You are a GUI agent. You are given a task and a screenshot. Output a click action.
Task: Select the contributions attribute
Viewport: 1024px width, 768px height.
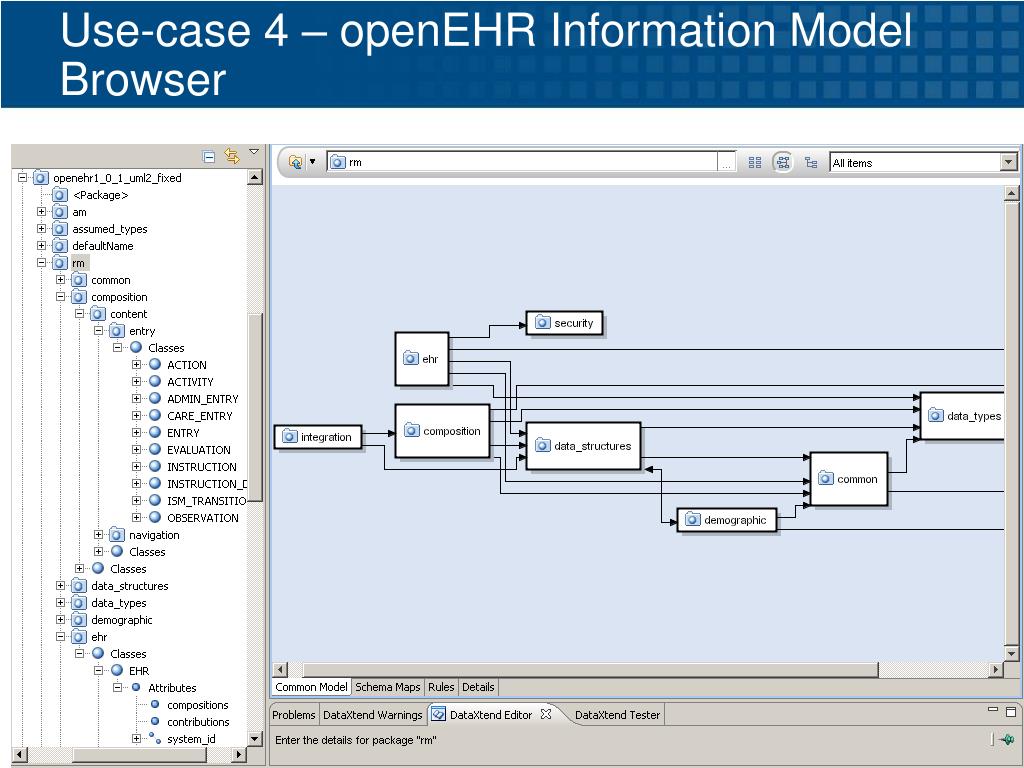click(198, 722)
